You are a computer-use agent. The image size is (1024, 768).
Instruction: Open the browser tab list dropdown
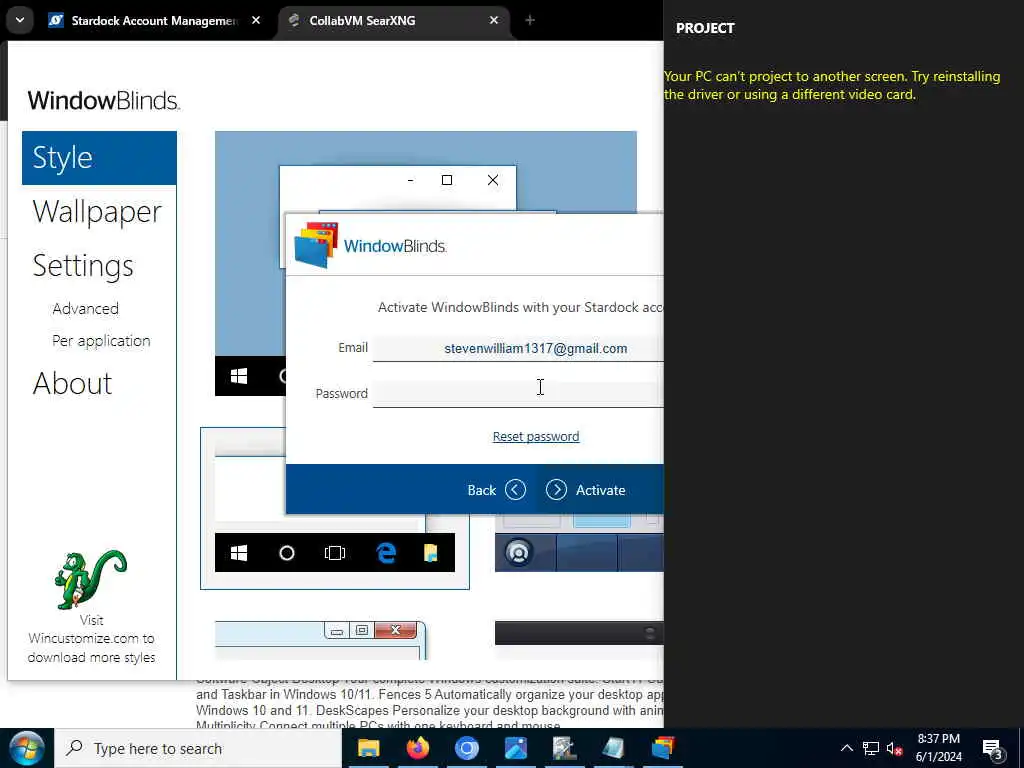(20, 20)
